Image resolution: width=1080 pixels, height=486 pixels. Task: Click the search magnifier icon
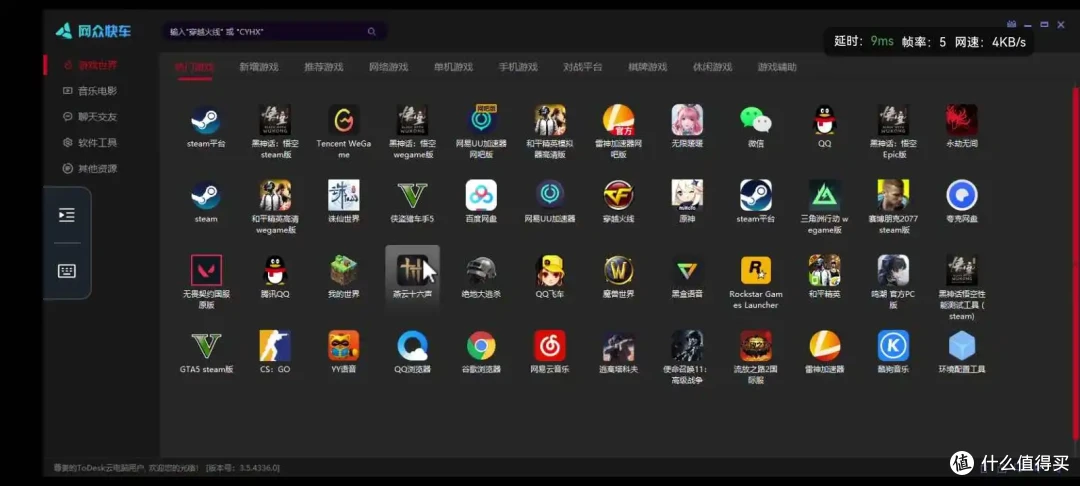point(372,32)
